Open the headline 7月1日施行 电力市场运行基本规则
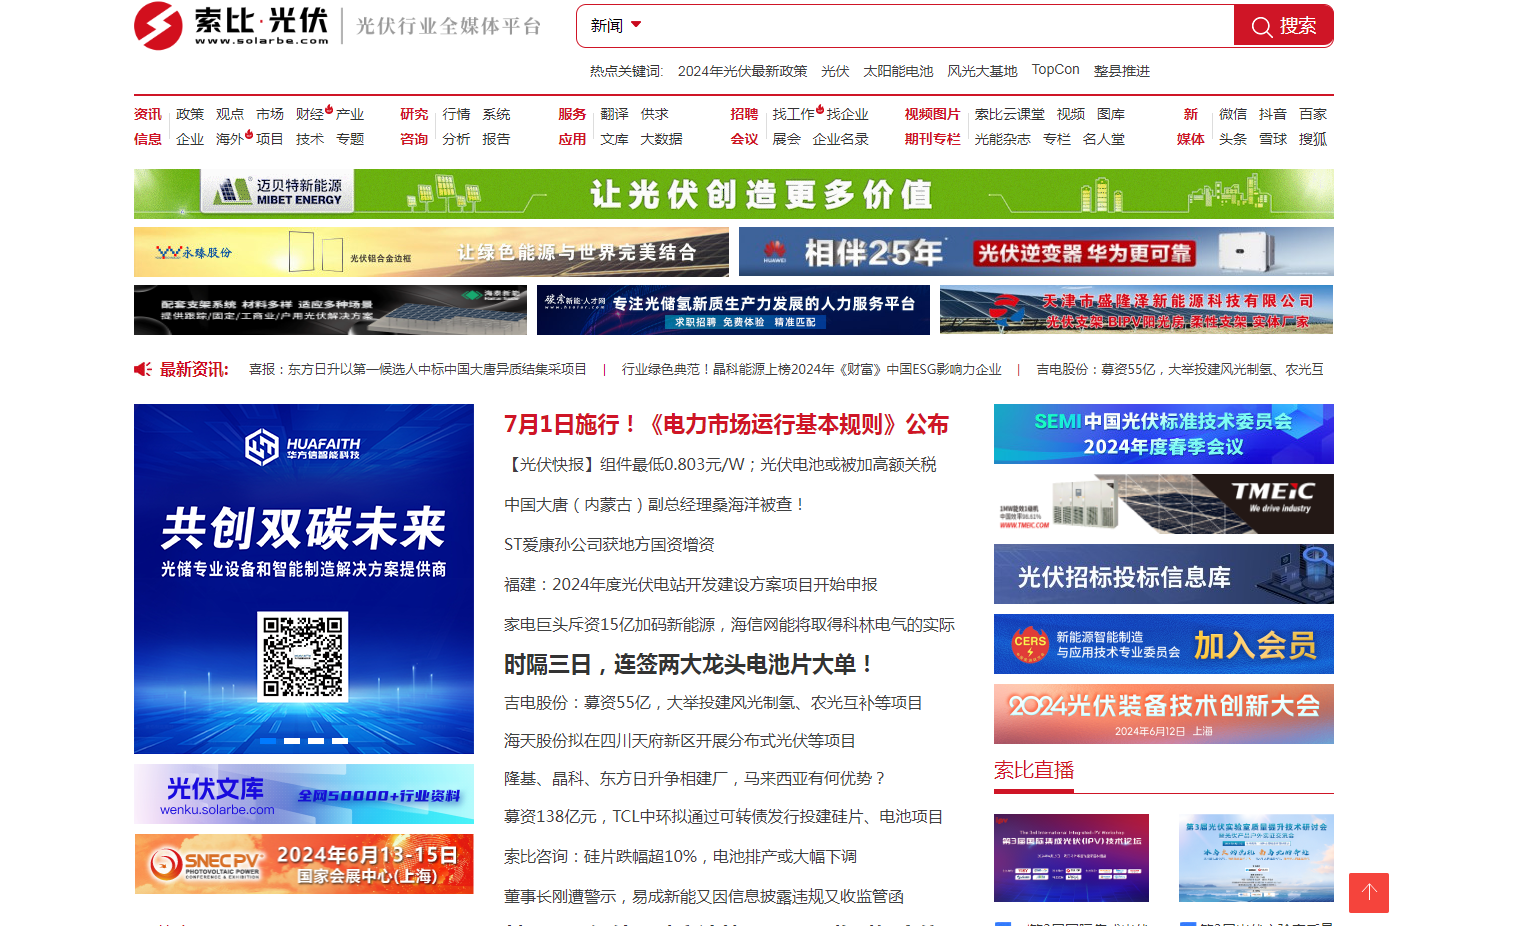This screenshot has height=926, width=1520. 726,424
